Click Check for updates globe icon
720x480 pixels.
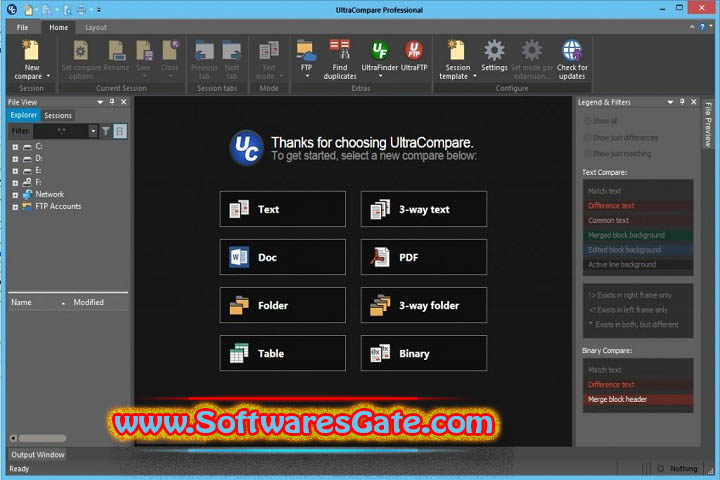pos(572,50)
